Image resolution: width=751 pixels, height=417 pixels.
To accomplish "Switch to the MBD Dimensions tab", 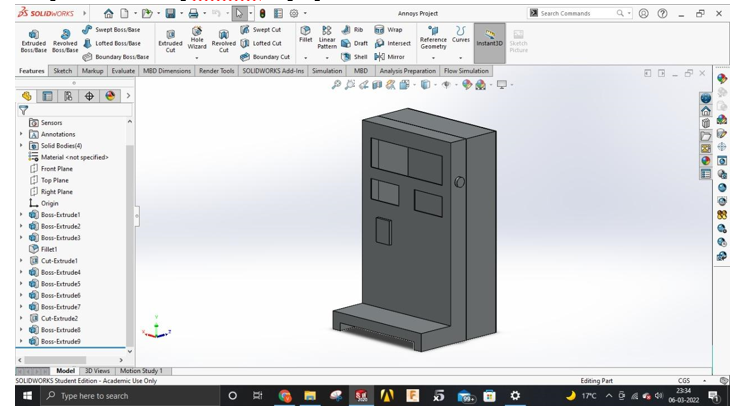I will point(167,71).
